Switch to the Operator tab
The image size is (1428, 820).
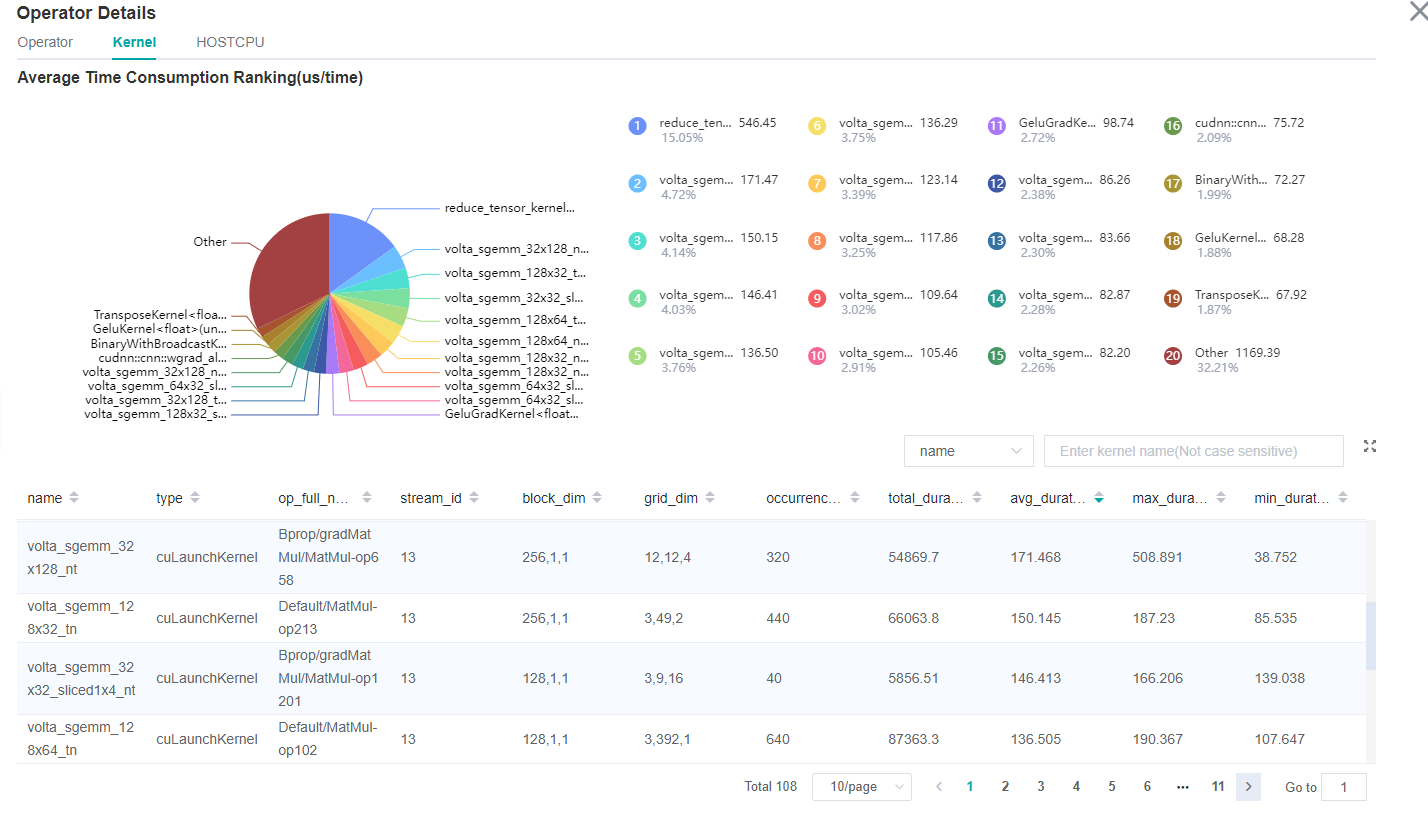[x=45, y=42]
